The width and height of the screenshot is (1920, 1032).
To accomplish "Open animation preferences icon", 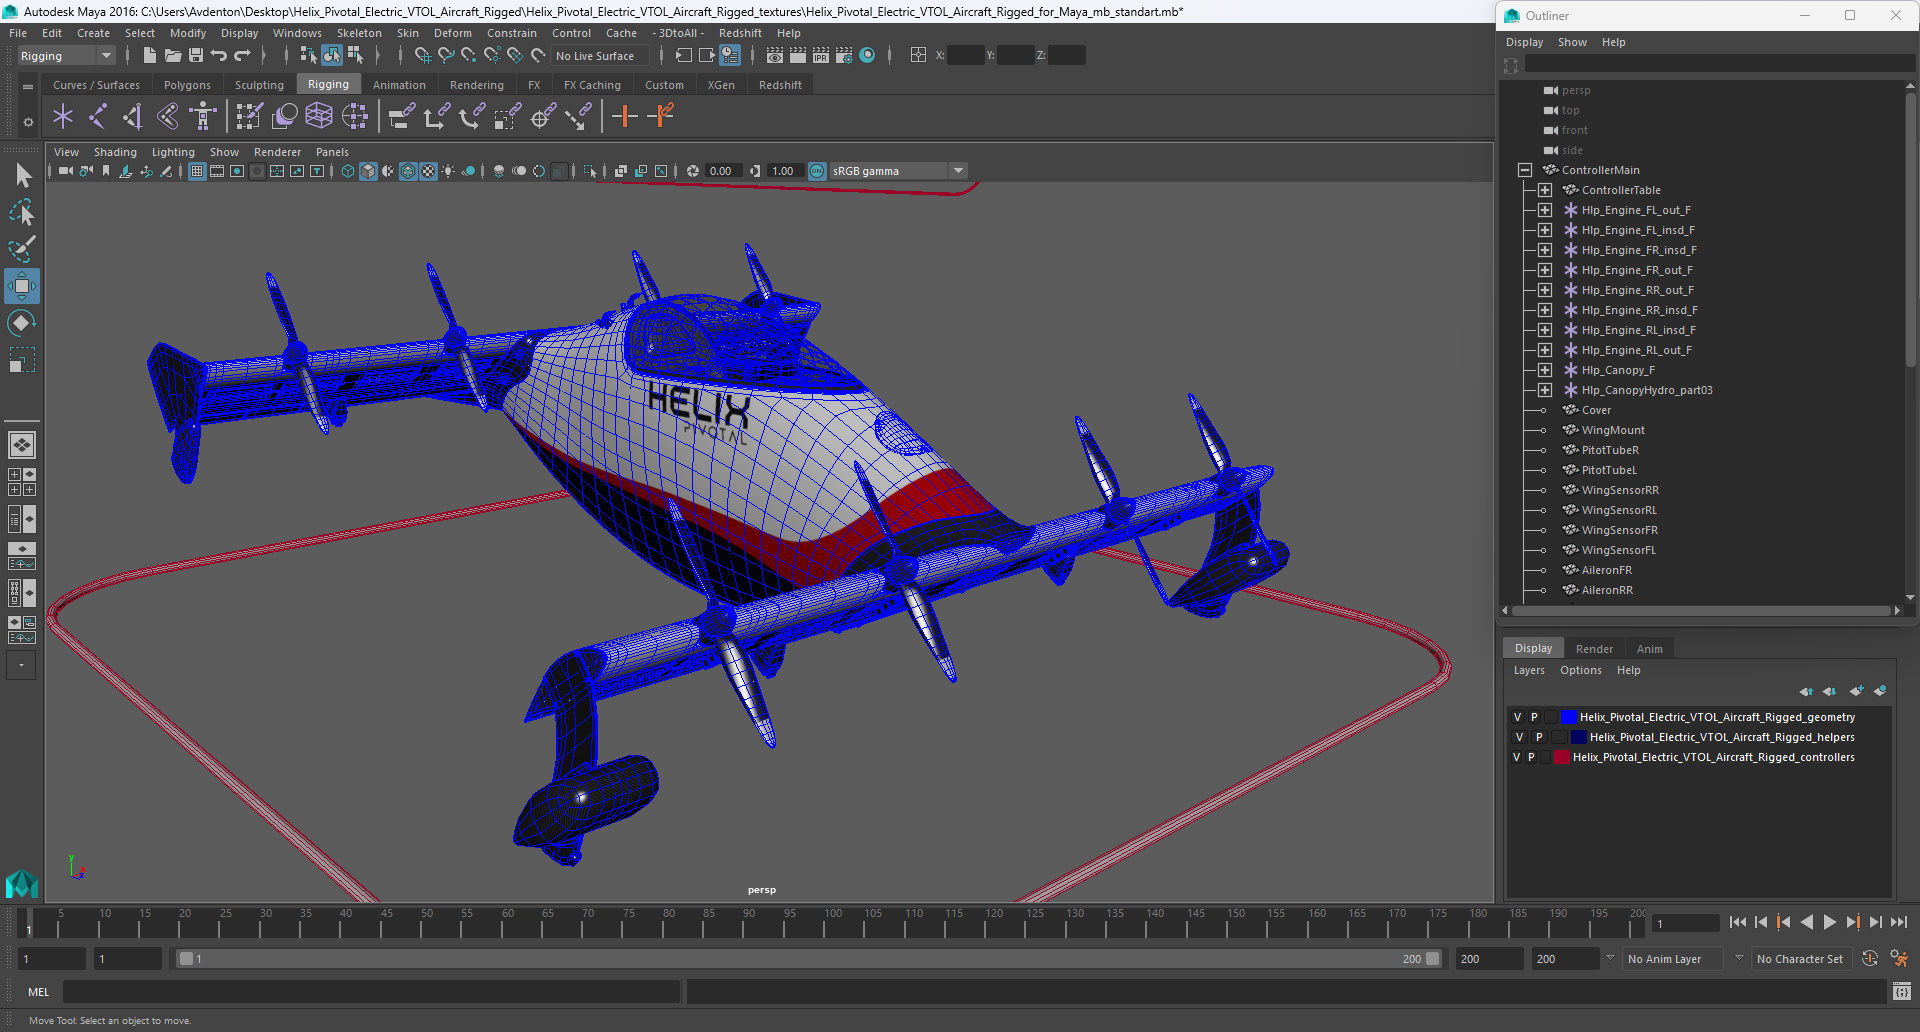I will point(1899,958).
